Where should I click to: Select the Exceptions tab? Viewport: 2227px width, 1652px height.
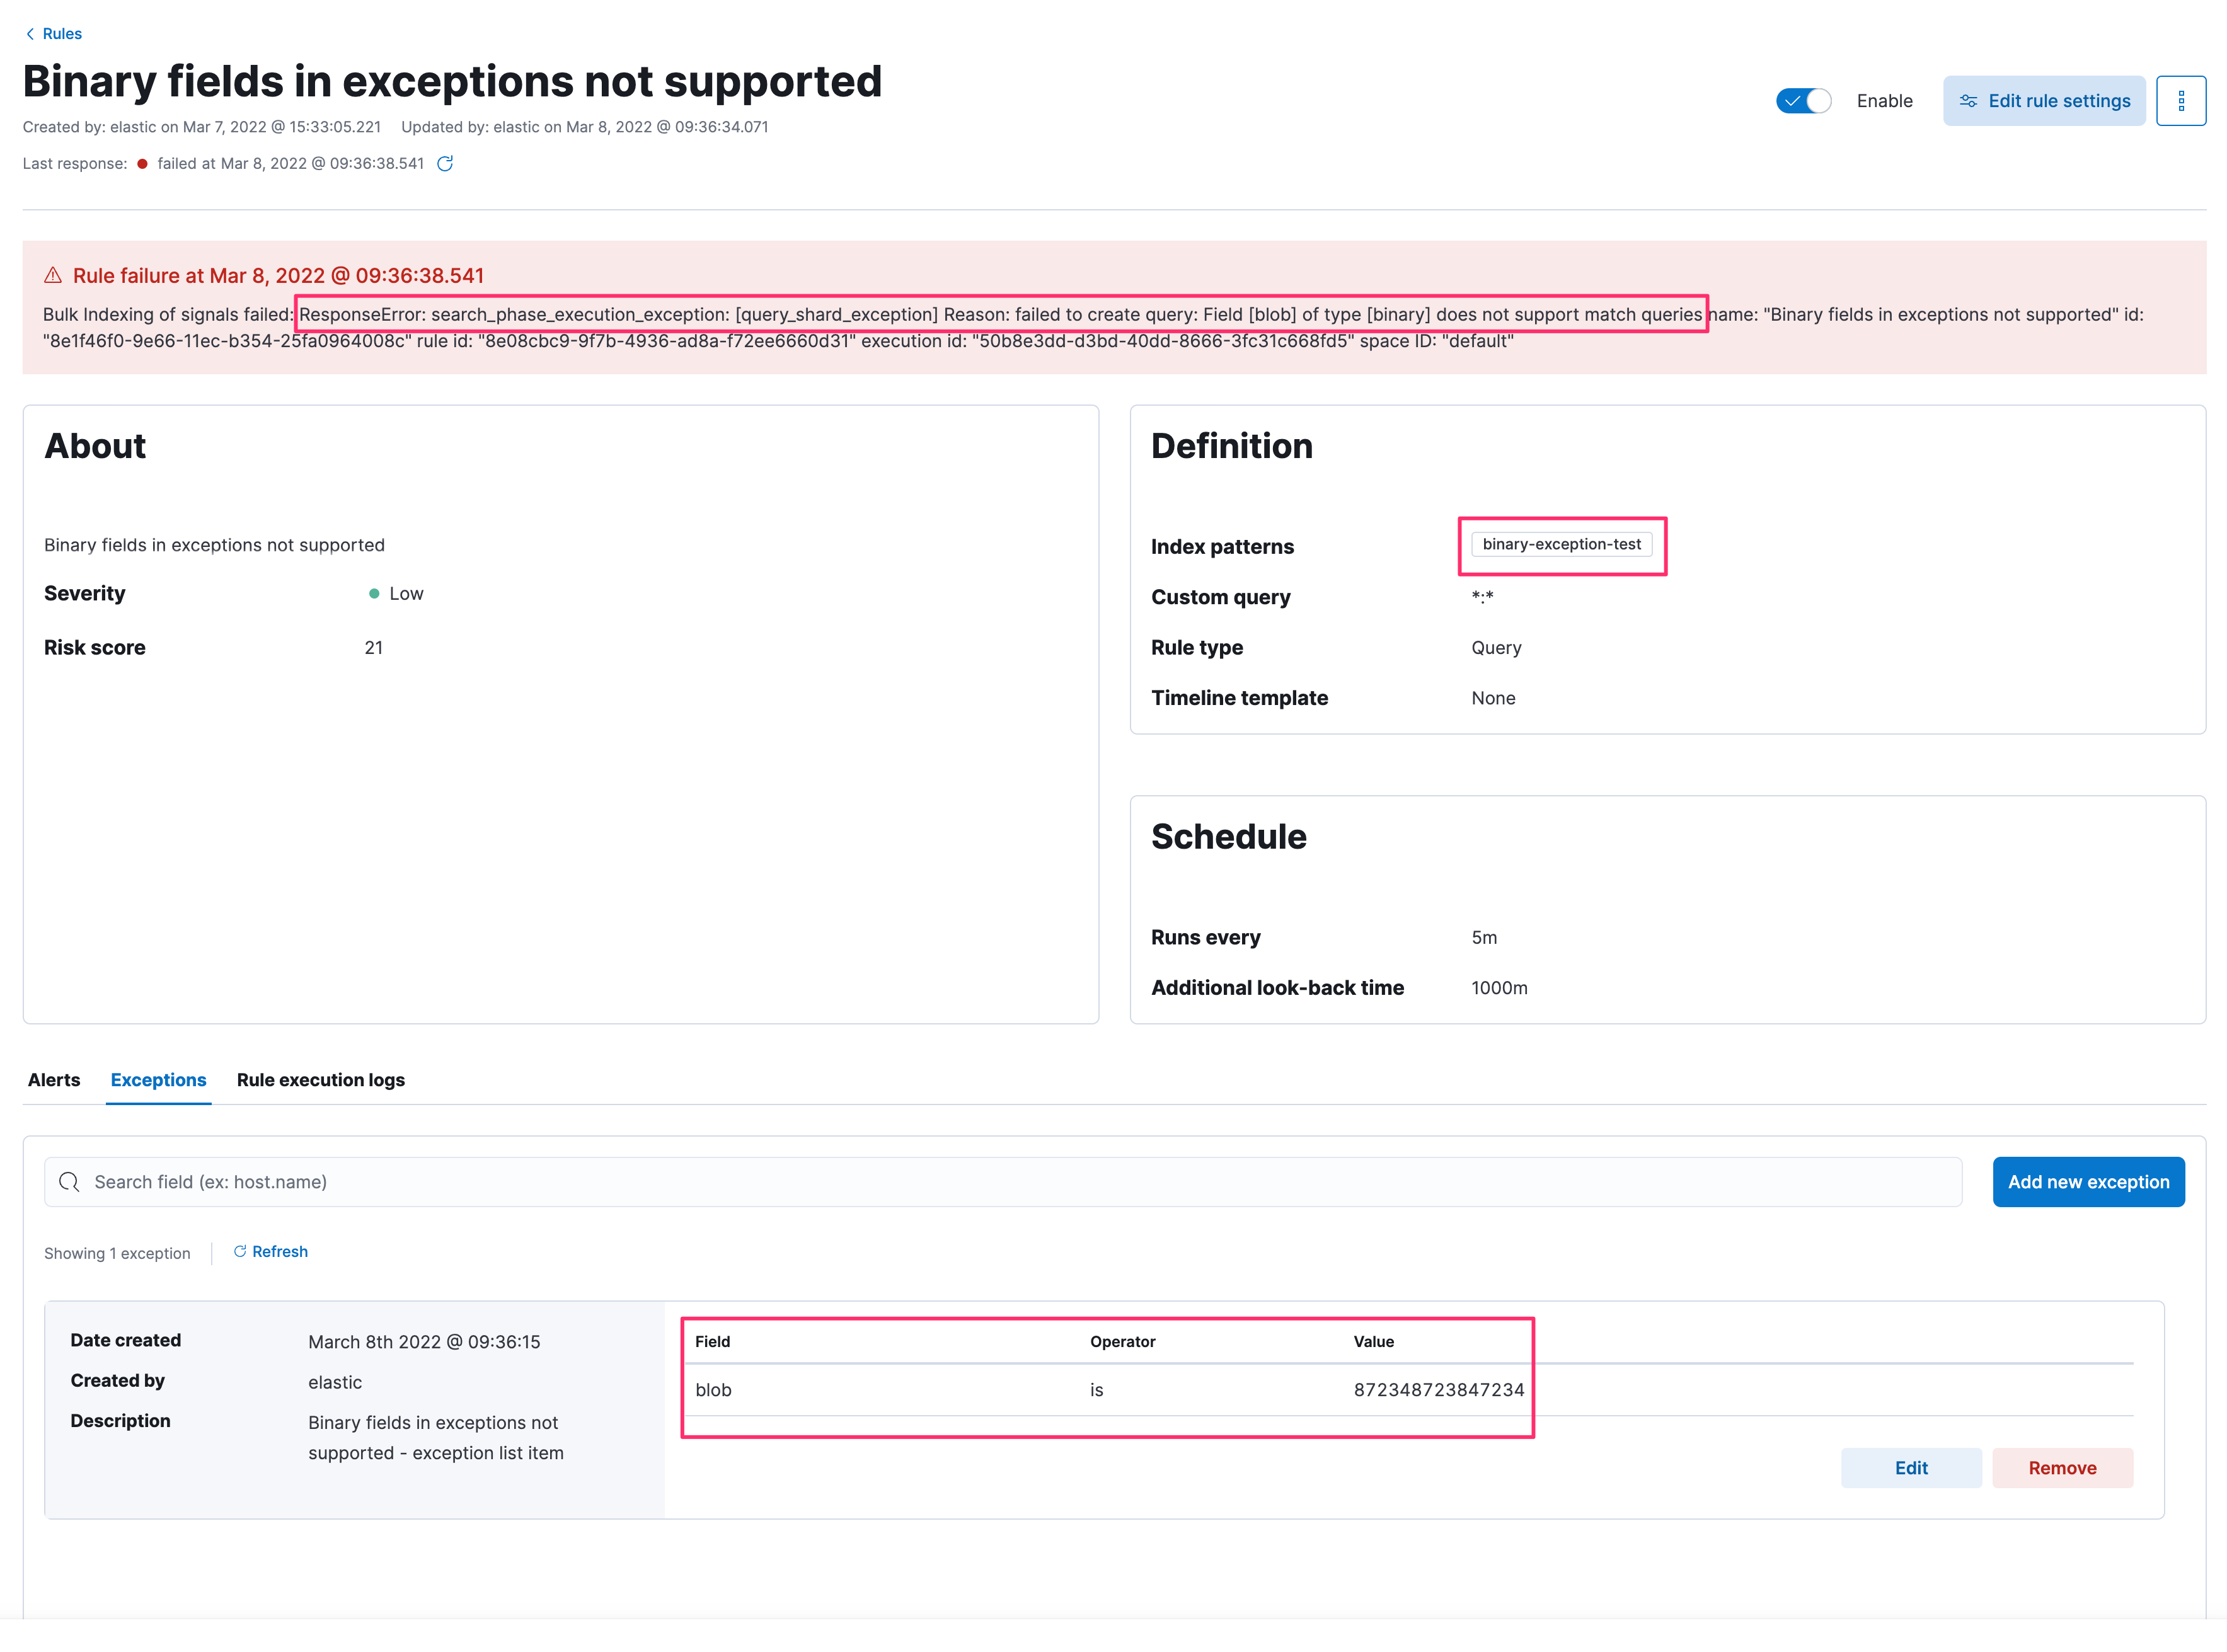(158, 1080)
